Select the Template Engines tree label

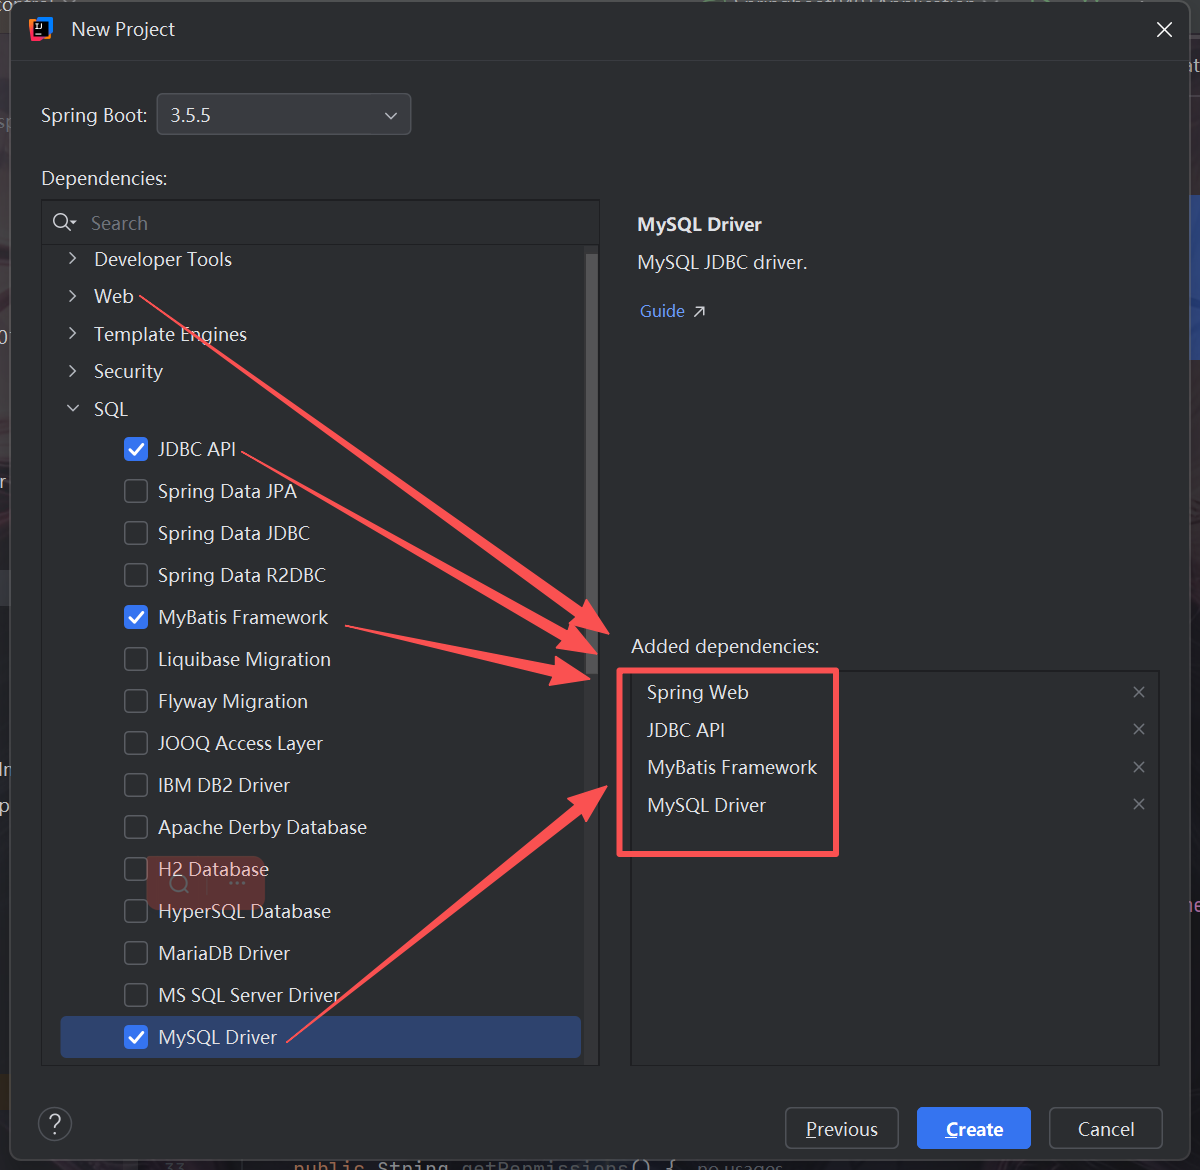coord(170,334)
